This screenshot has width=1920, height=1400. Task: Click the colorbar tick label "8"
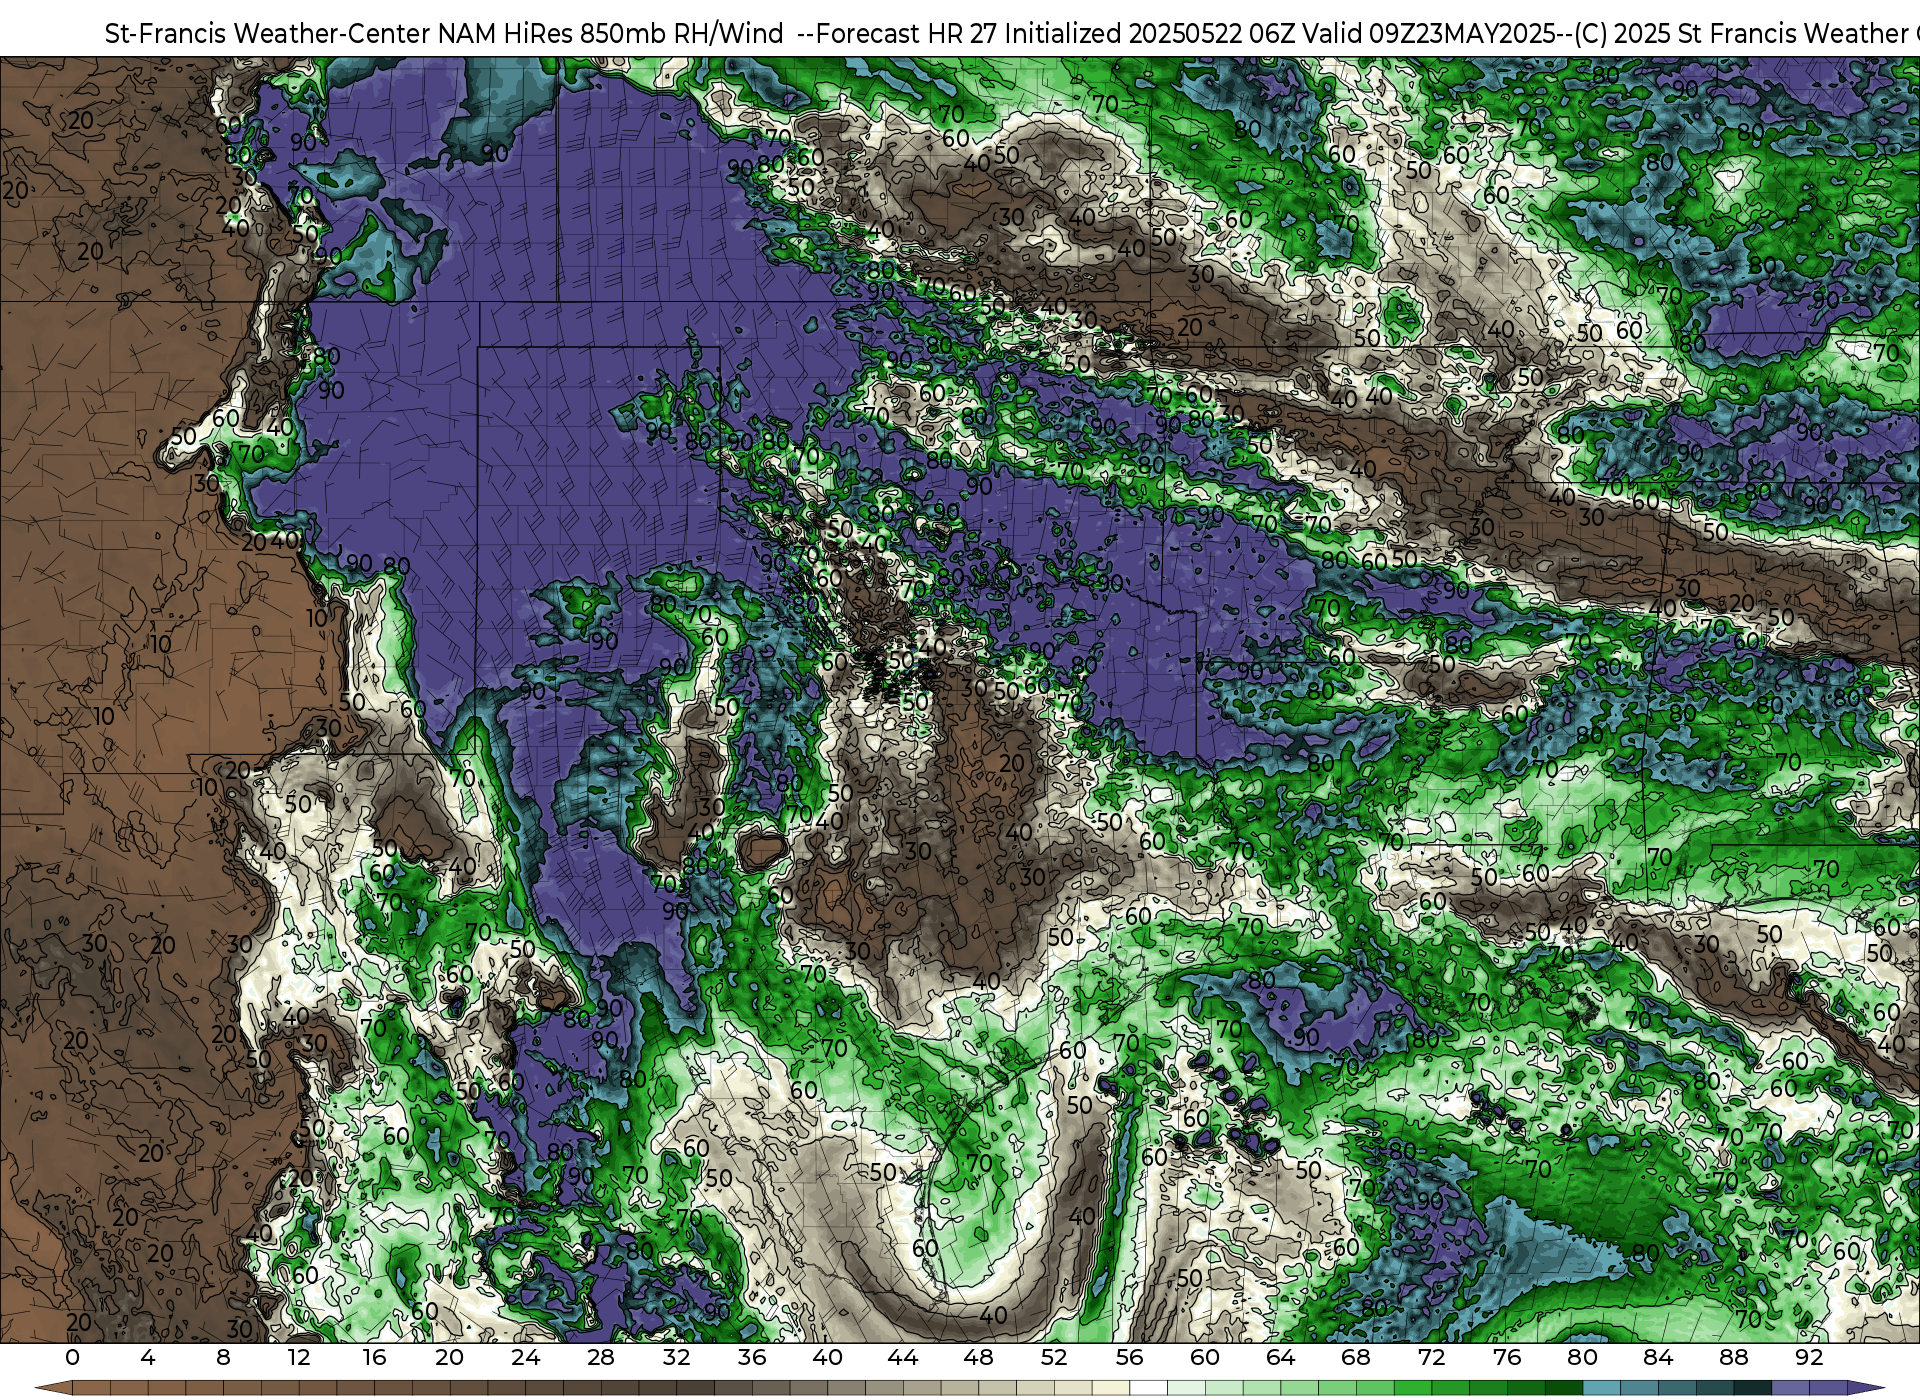coord(223,1358)
